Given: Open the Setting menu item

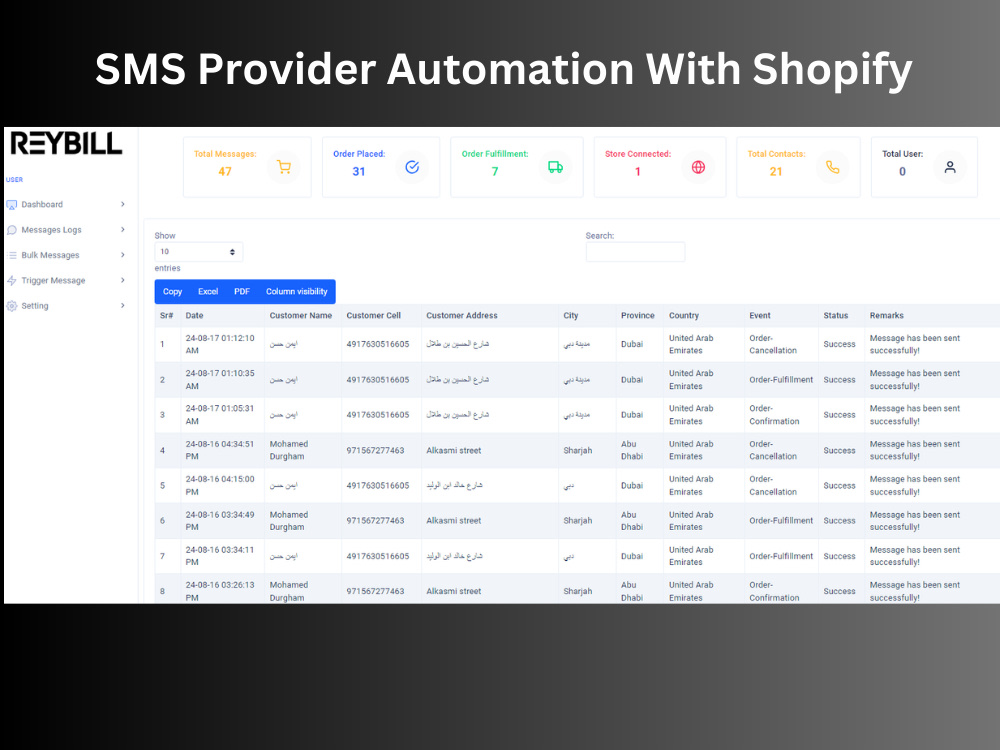Looking at the screenshot, I should point(66,305).
